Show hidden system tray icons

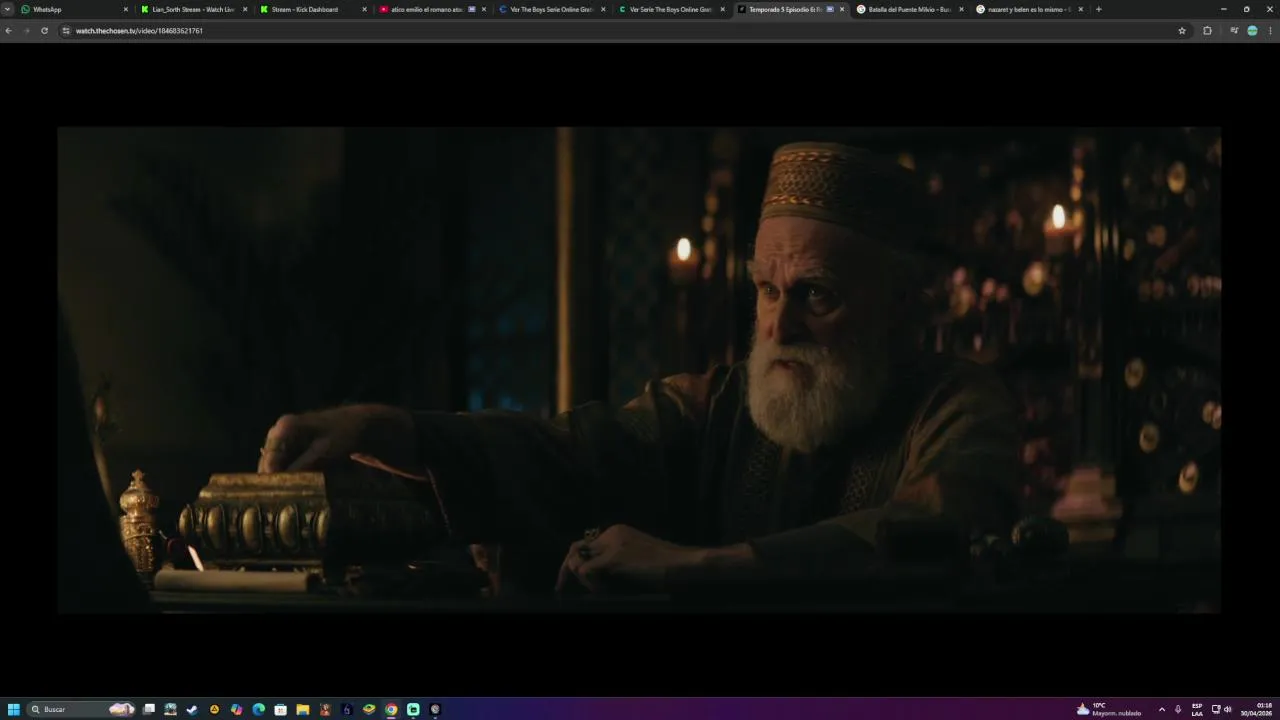(1161, 709)
